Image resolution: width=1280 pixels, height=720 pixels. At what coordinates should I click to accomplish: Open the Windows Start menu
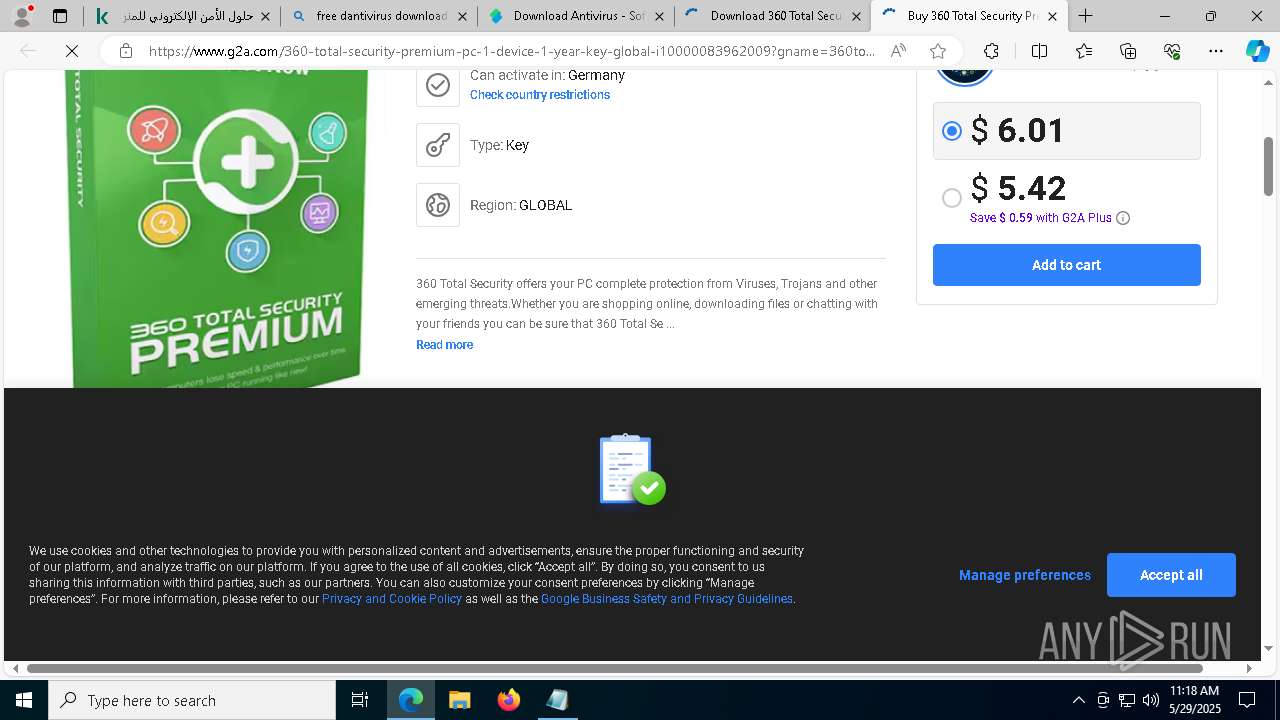pyautogui.click(x=24, y=700)
